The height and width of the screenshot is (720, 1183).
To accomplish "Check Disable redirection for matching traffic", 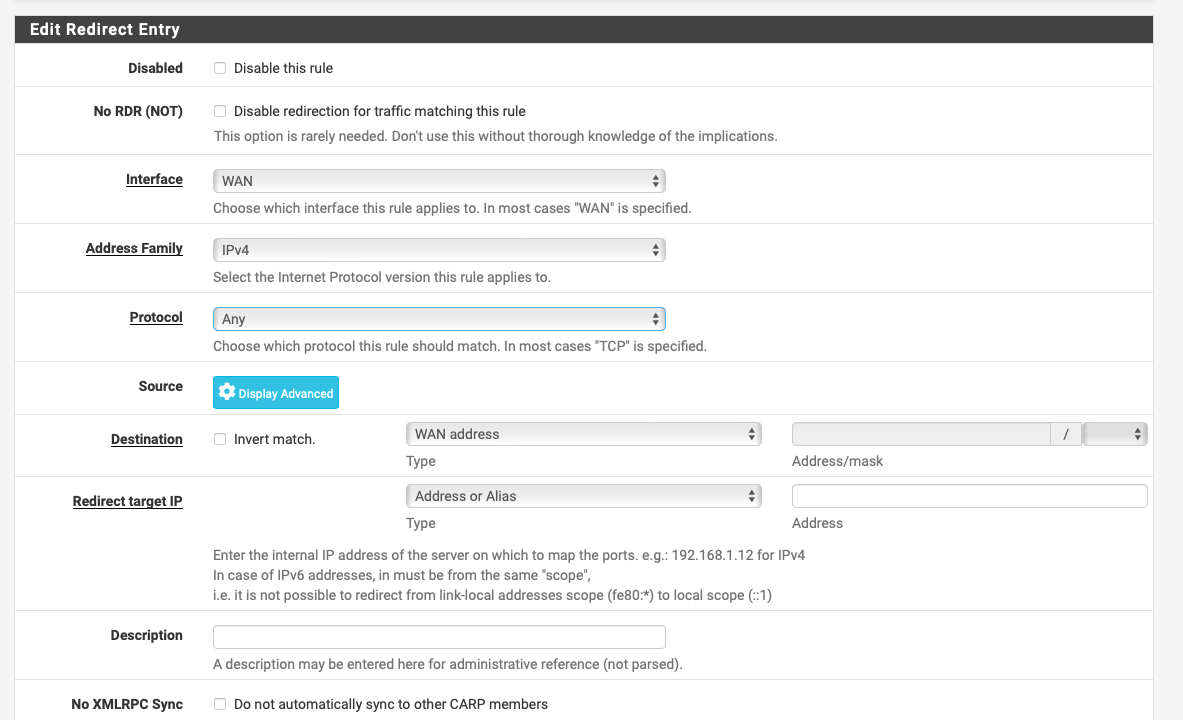I will pos(220,111).
